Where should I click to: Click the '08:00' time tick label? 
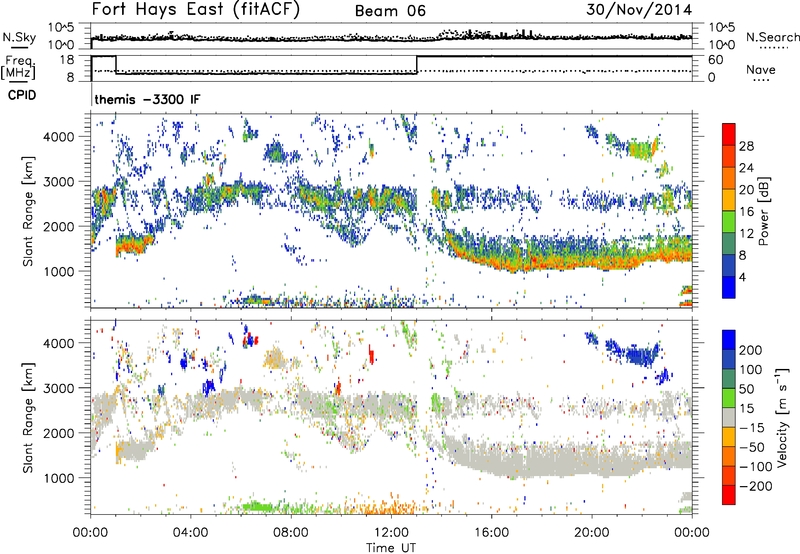[x=291, y=533]
